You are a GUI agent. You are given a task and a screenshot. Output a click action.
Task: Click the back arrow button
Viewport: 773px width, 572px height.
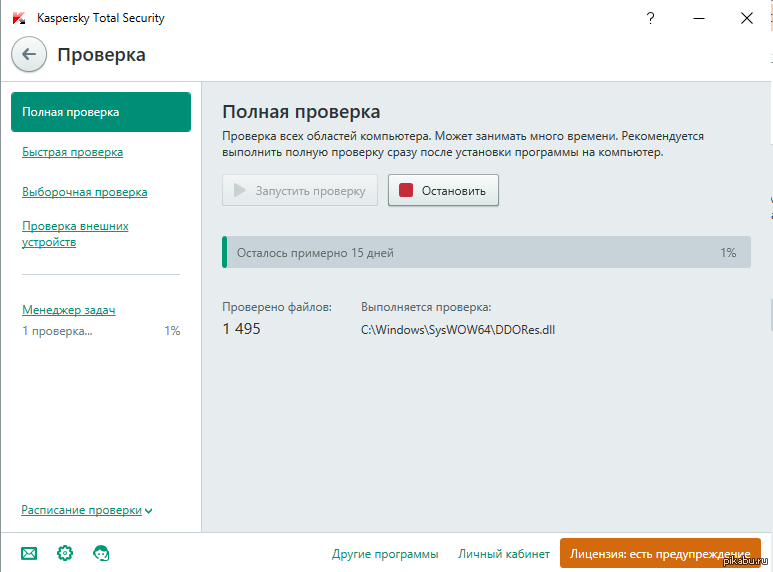[29, 55]
